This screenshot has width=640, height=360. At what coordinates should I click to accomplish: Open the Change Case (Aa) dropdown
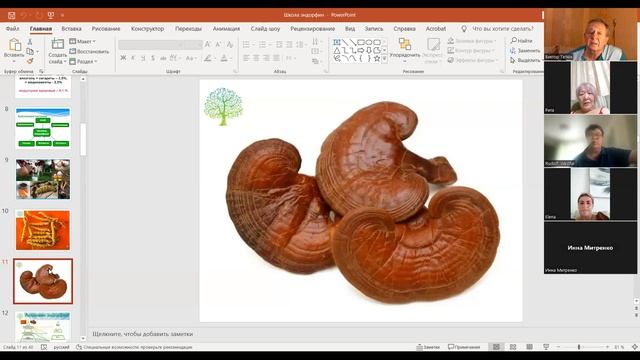pyautogui.click(x=190, y=58)
